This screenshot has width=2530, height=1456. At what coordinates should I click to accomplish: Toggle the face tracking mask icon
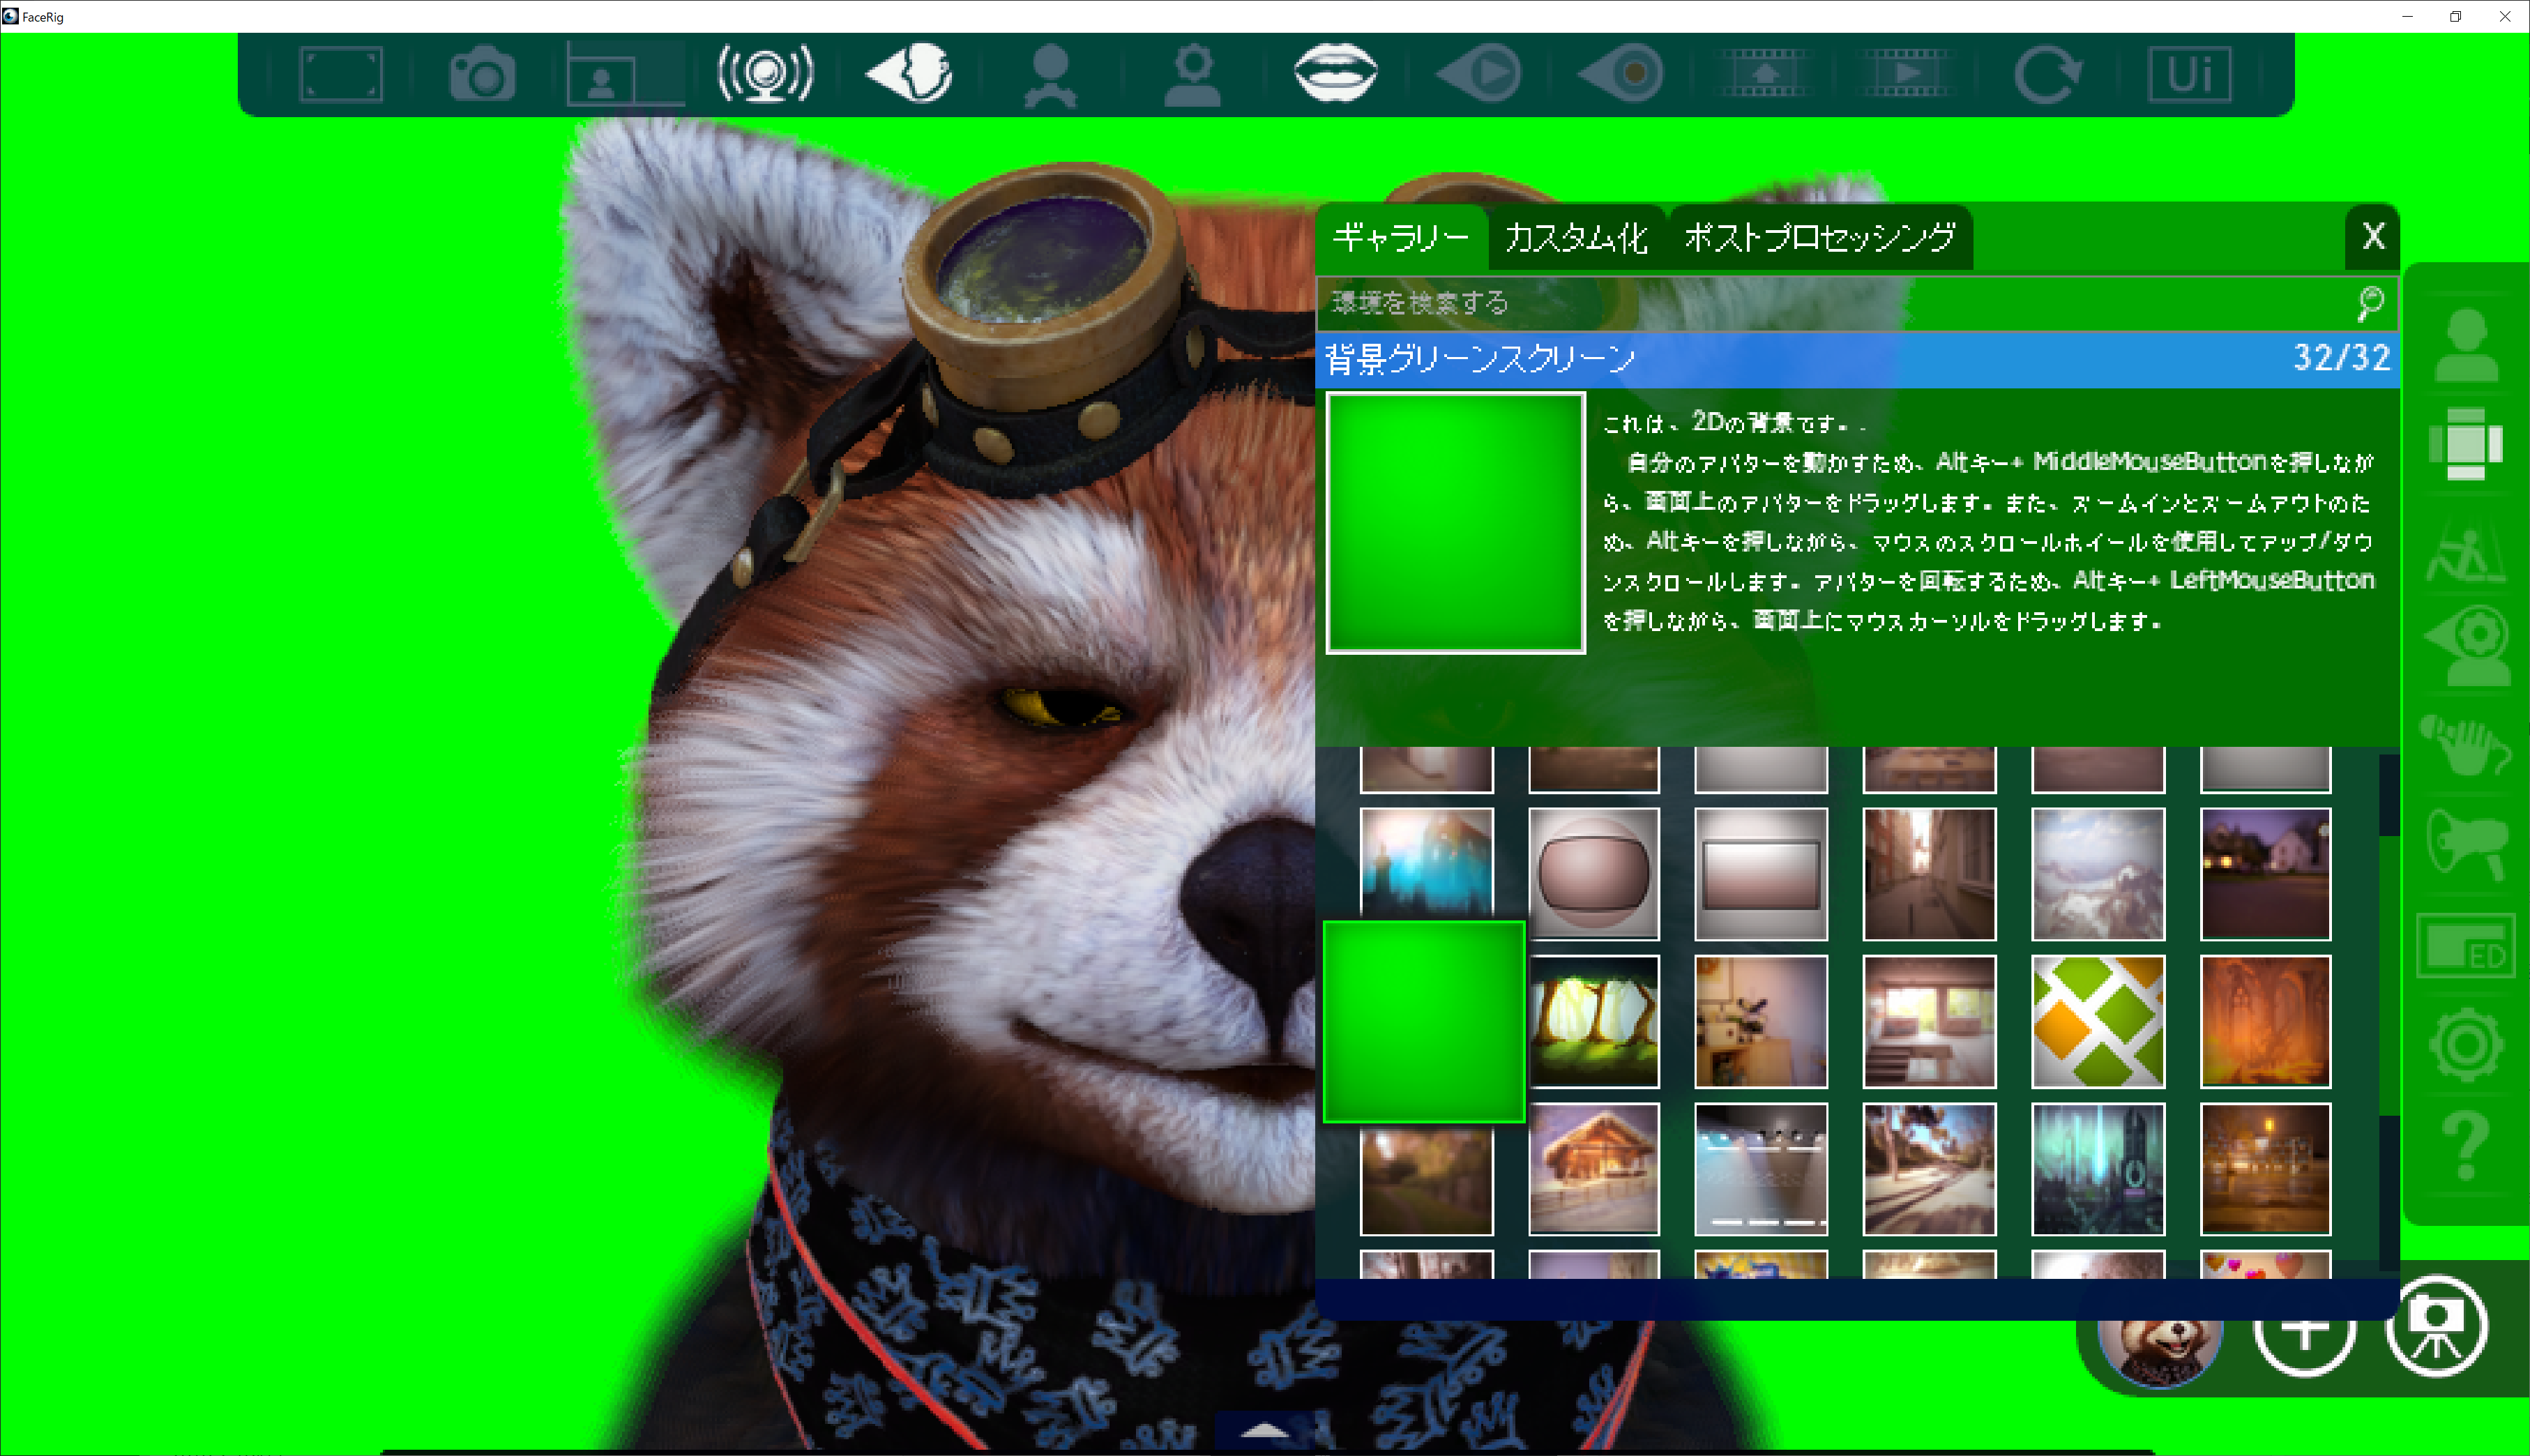click(x=909, y=74)
